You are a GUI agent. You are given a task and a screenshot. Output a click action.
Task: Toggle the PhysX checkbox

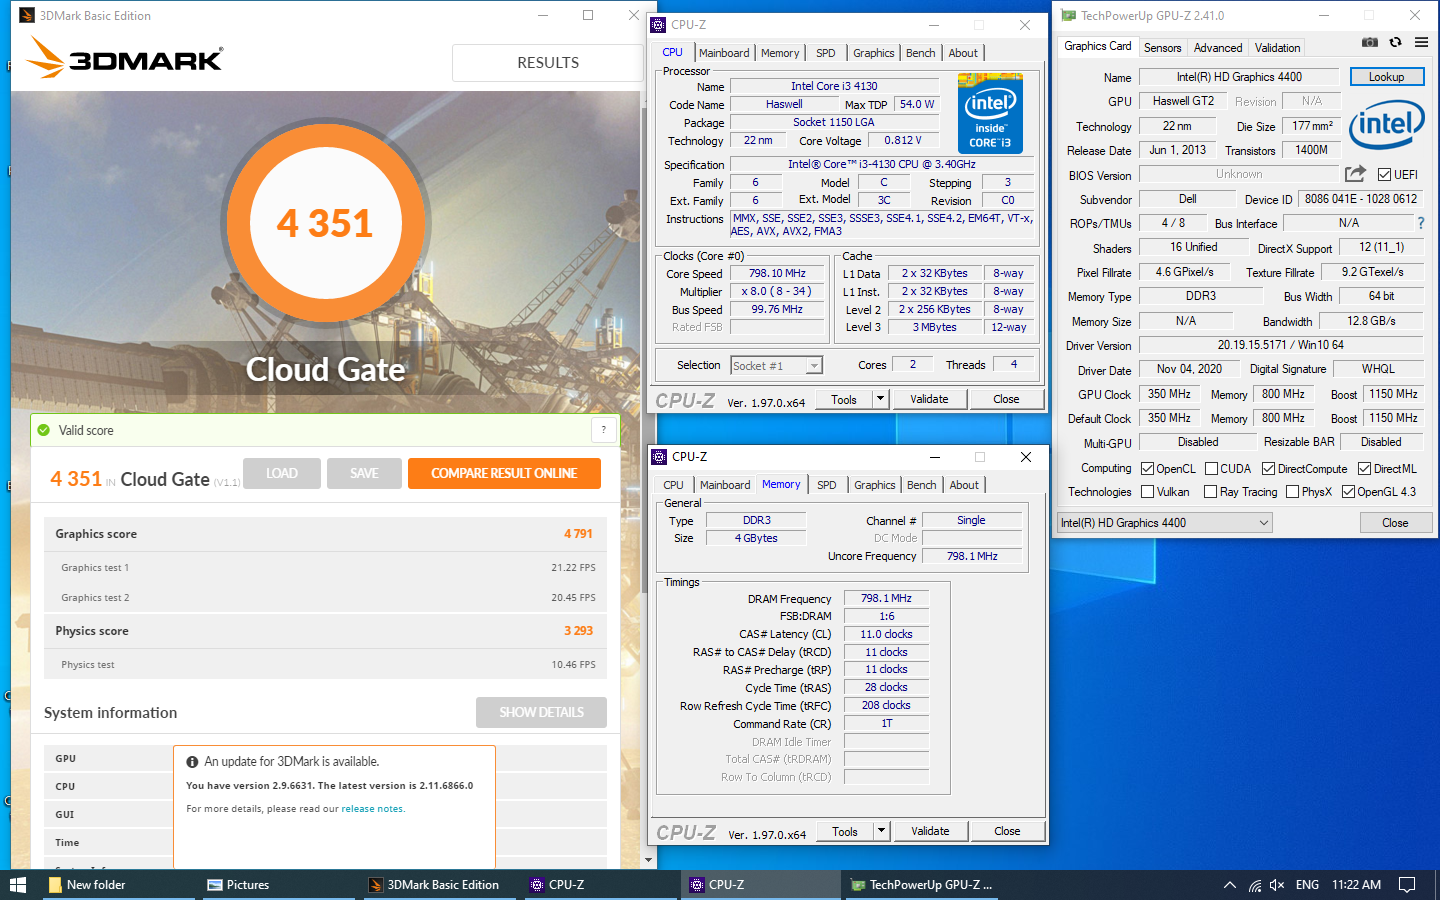point(1292,491)
